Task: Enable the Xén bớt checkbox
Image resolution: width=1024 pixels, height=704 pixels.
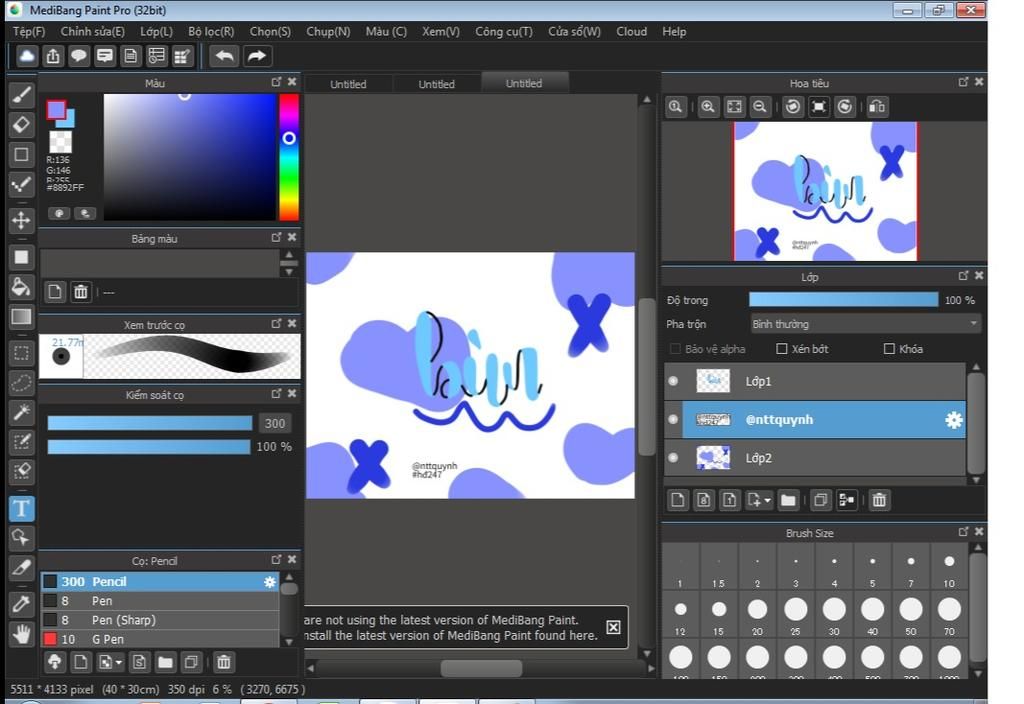Action: 782,349
